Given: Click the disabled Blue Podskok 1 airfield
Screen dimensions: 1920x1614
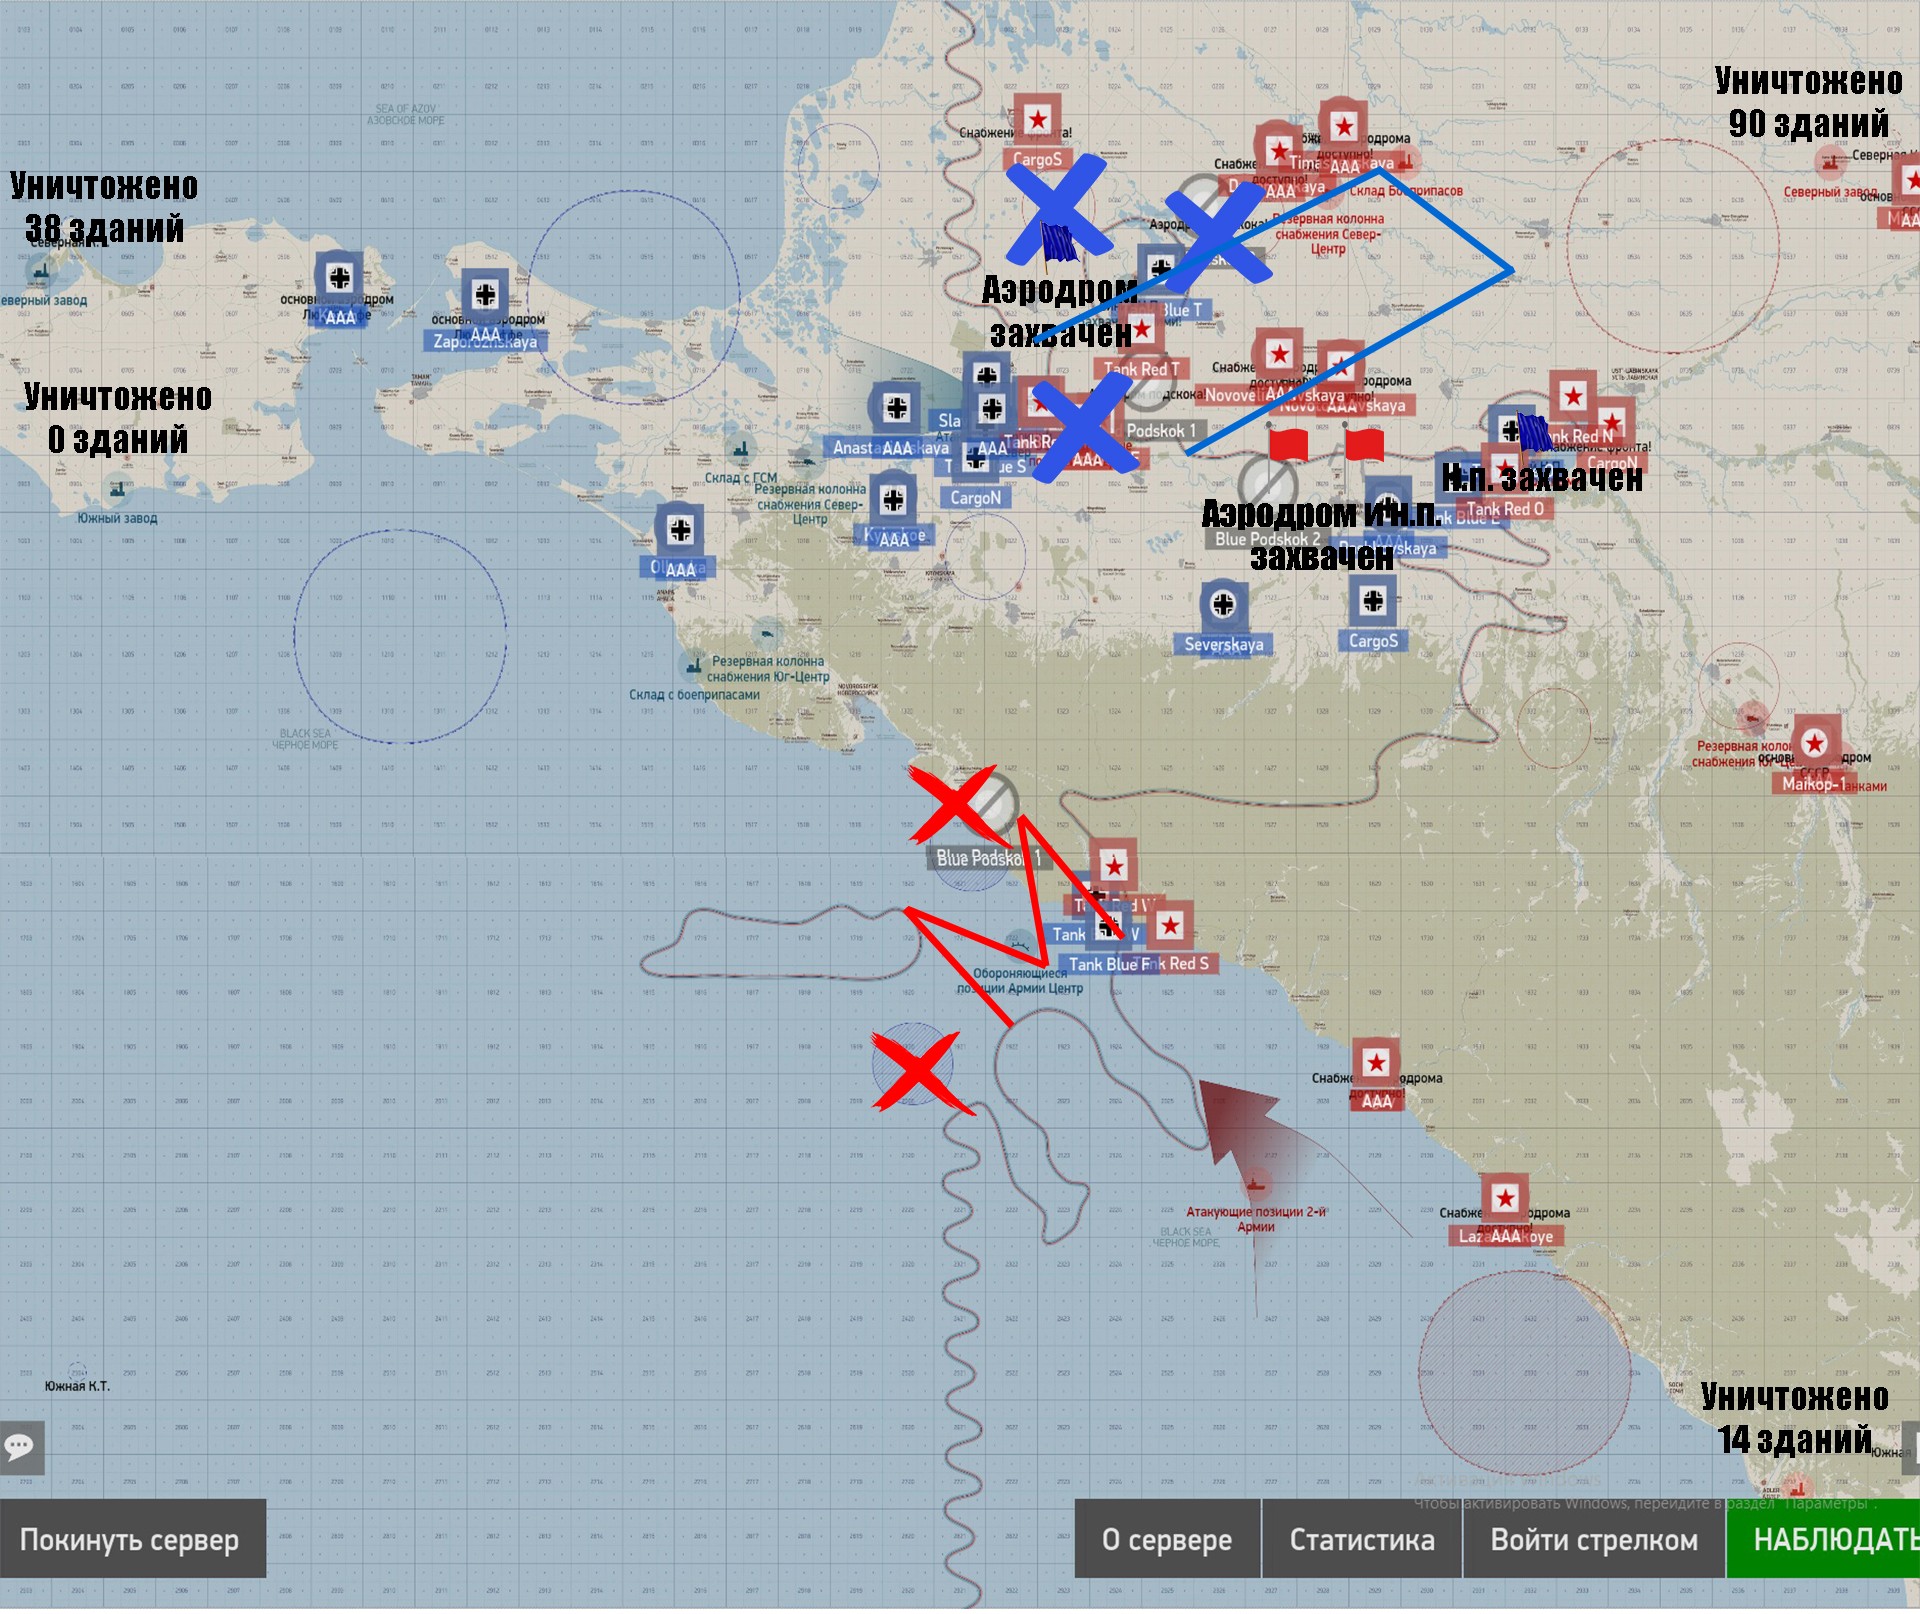Looking at the screenshot, I should tap(993, 804).
